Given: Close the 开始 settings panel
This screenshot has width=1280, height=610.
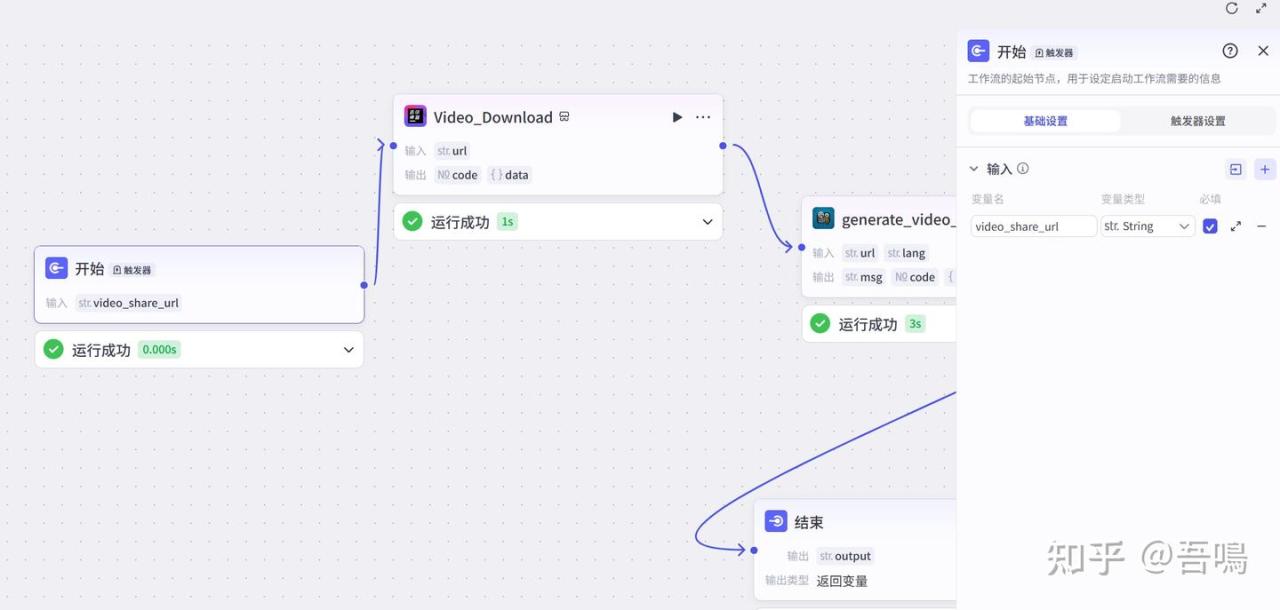Looking at the screenshot, I should tap(1263, 51).
